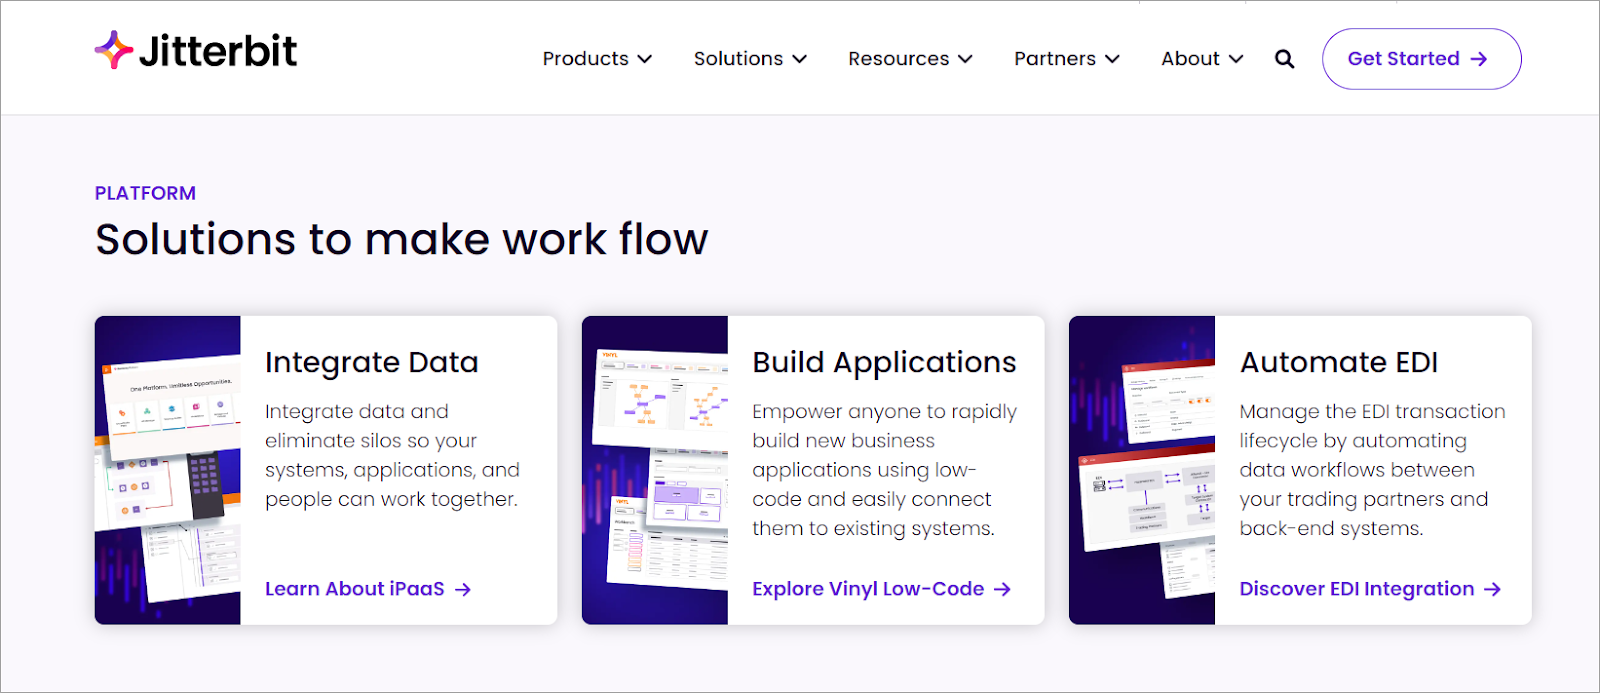Open the Solutions menu
The width and height of the screenshot is (1600, 693).
point(750,59)
